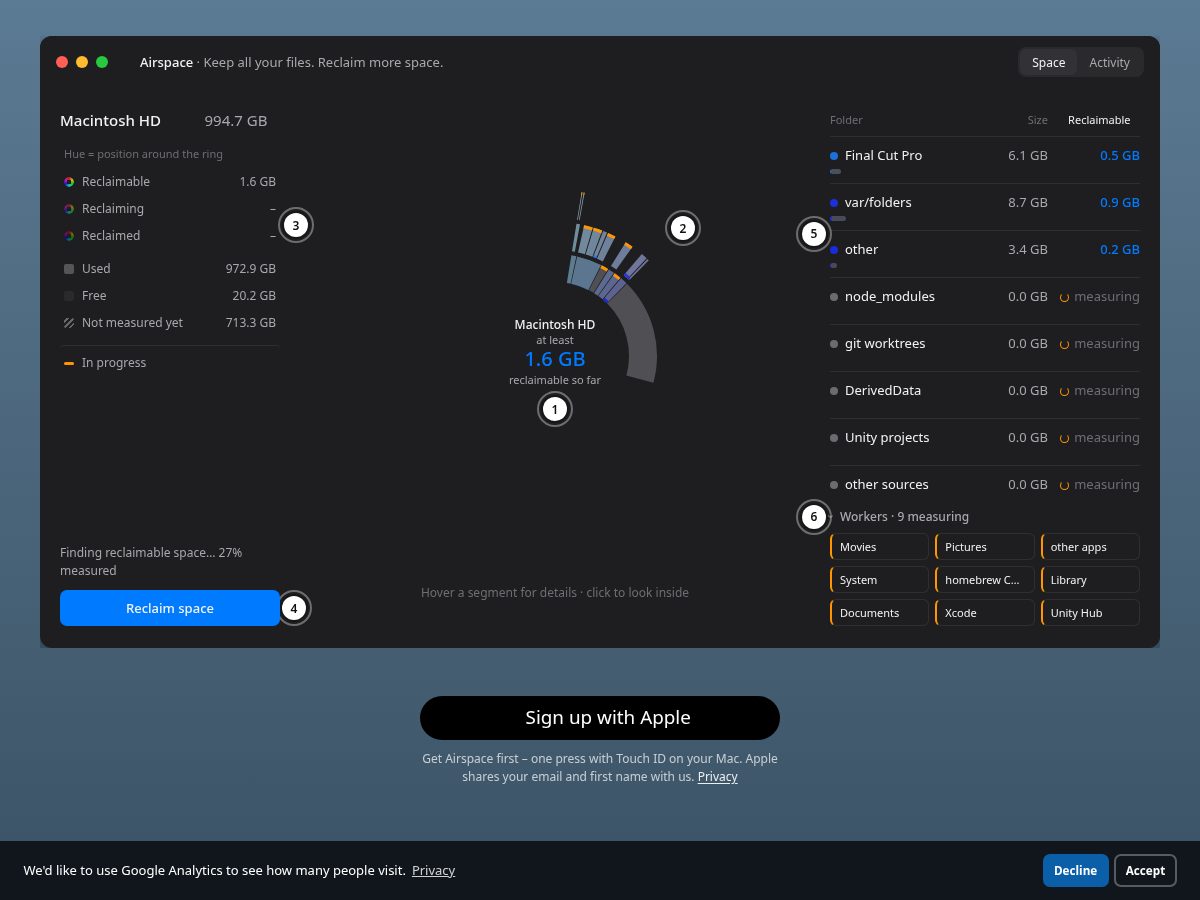Open the Final Cut Pro folder row
The image size is (1200, 900).
tap(985, 160)
